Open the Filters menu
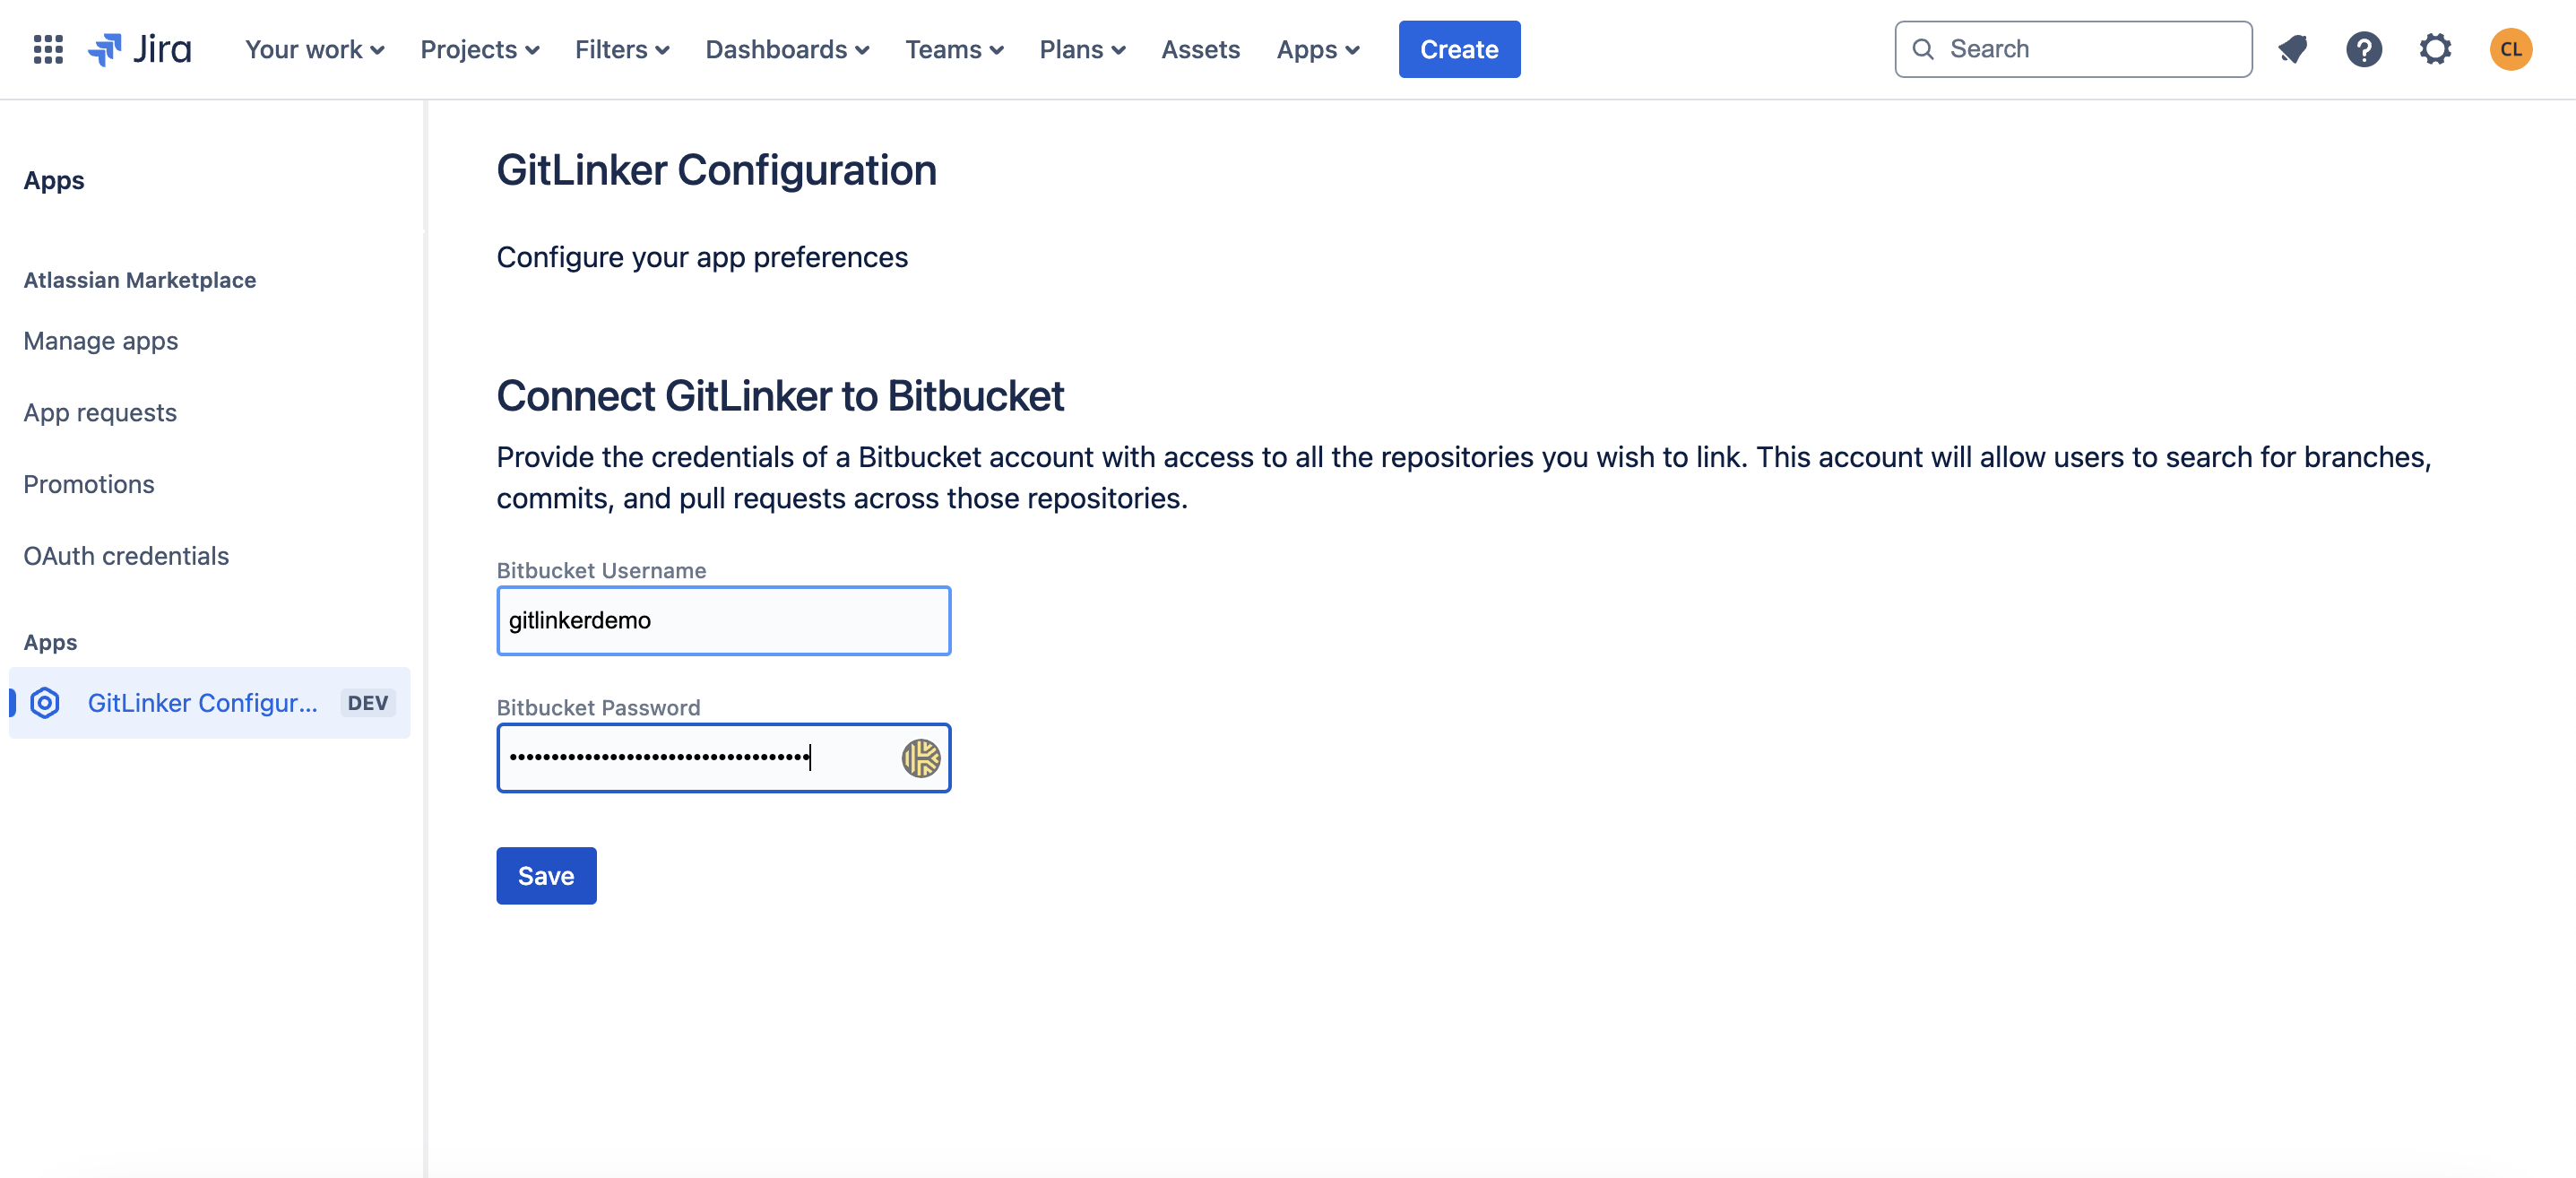Viewport: 2576px width, 1178px height. pyautogui.click(x=621, y=49)
